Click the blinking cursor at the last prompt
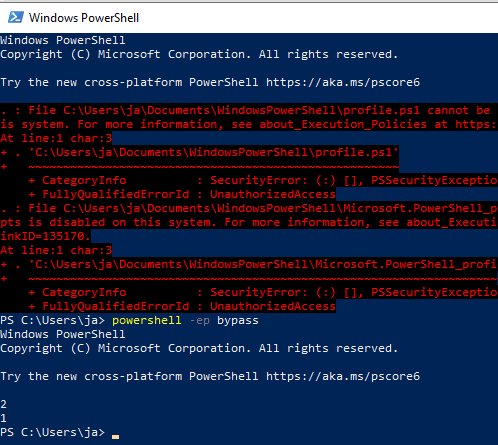 tap(115, 436)
